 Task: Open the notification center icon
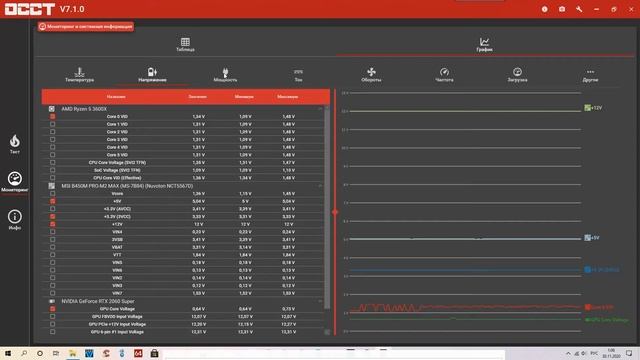tap(629, 353)
